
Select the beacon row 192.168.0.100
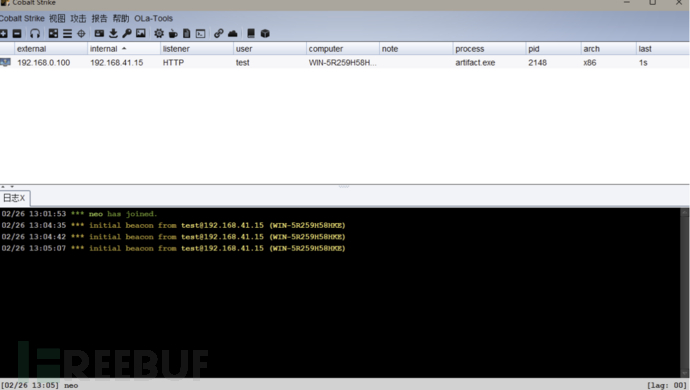[345, 63]
